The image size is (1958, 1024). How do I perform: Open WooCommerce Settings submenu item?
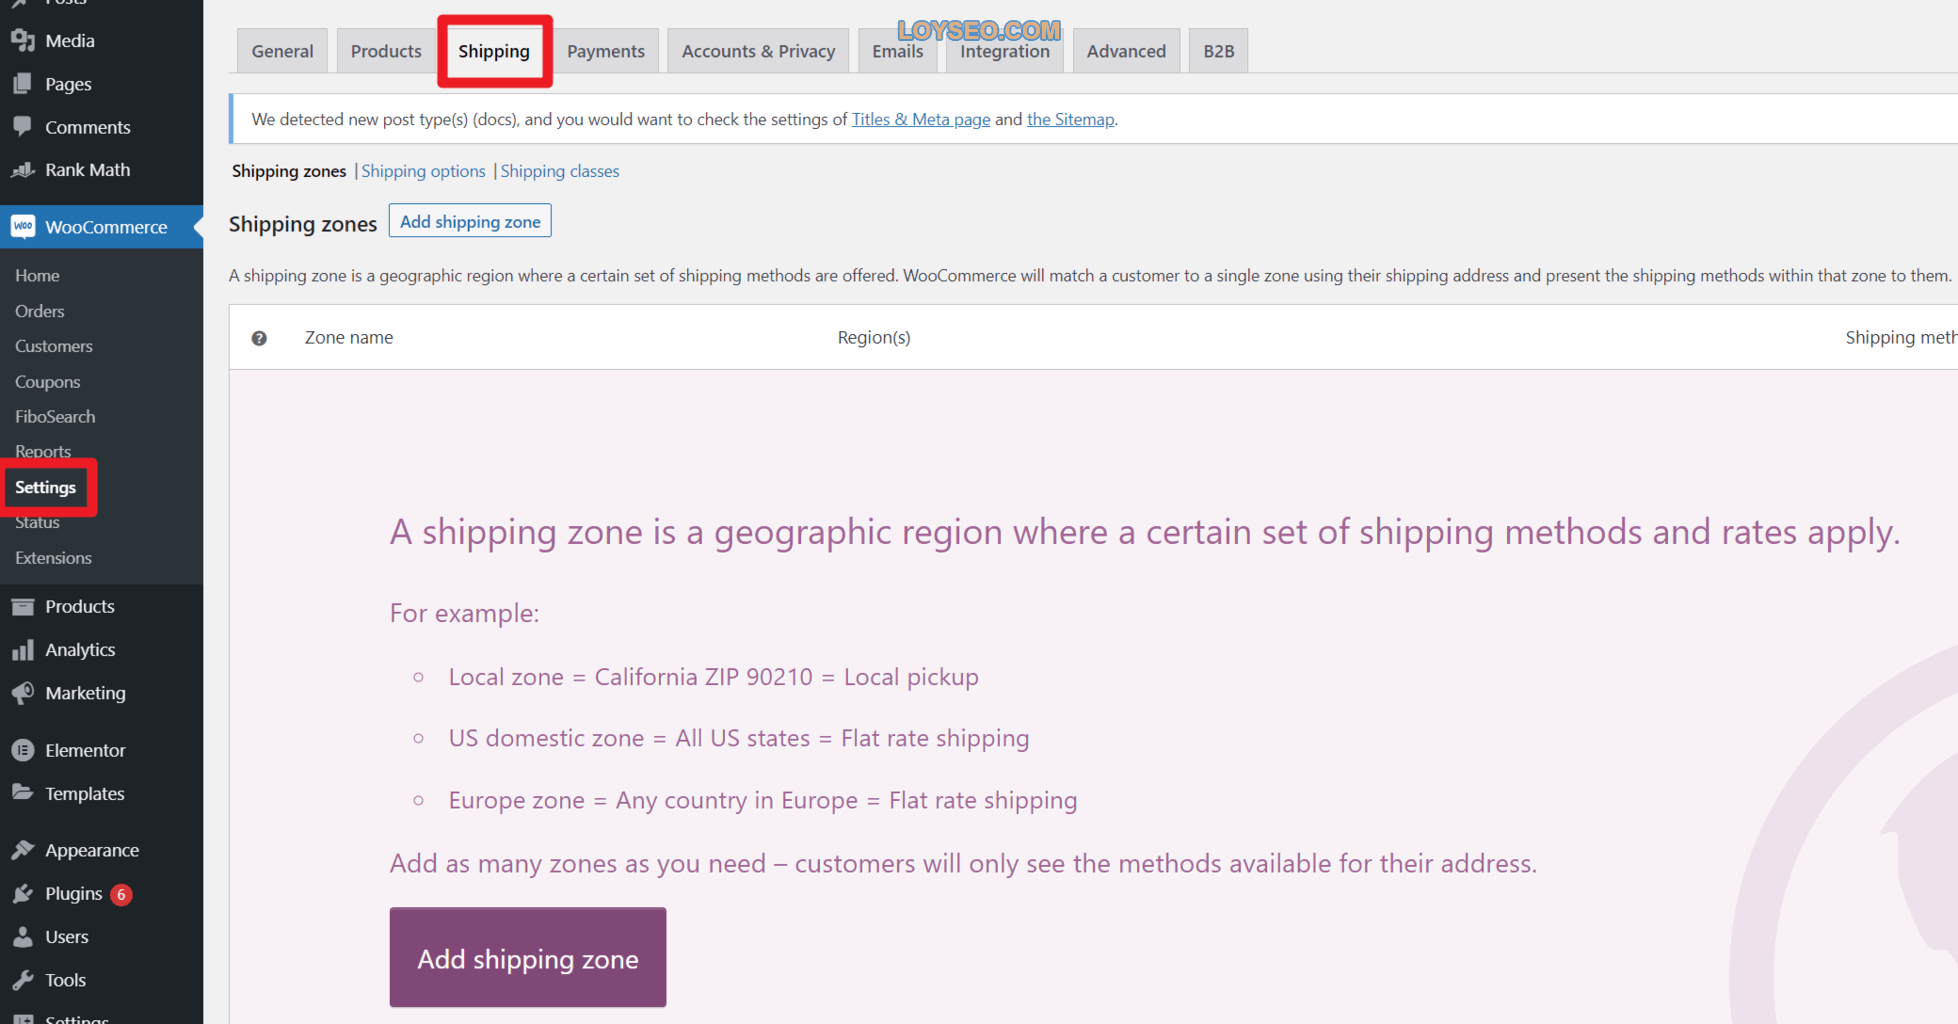point(46,487)
